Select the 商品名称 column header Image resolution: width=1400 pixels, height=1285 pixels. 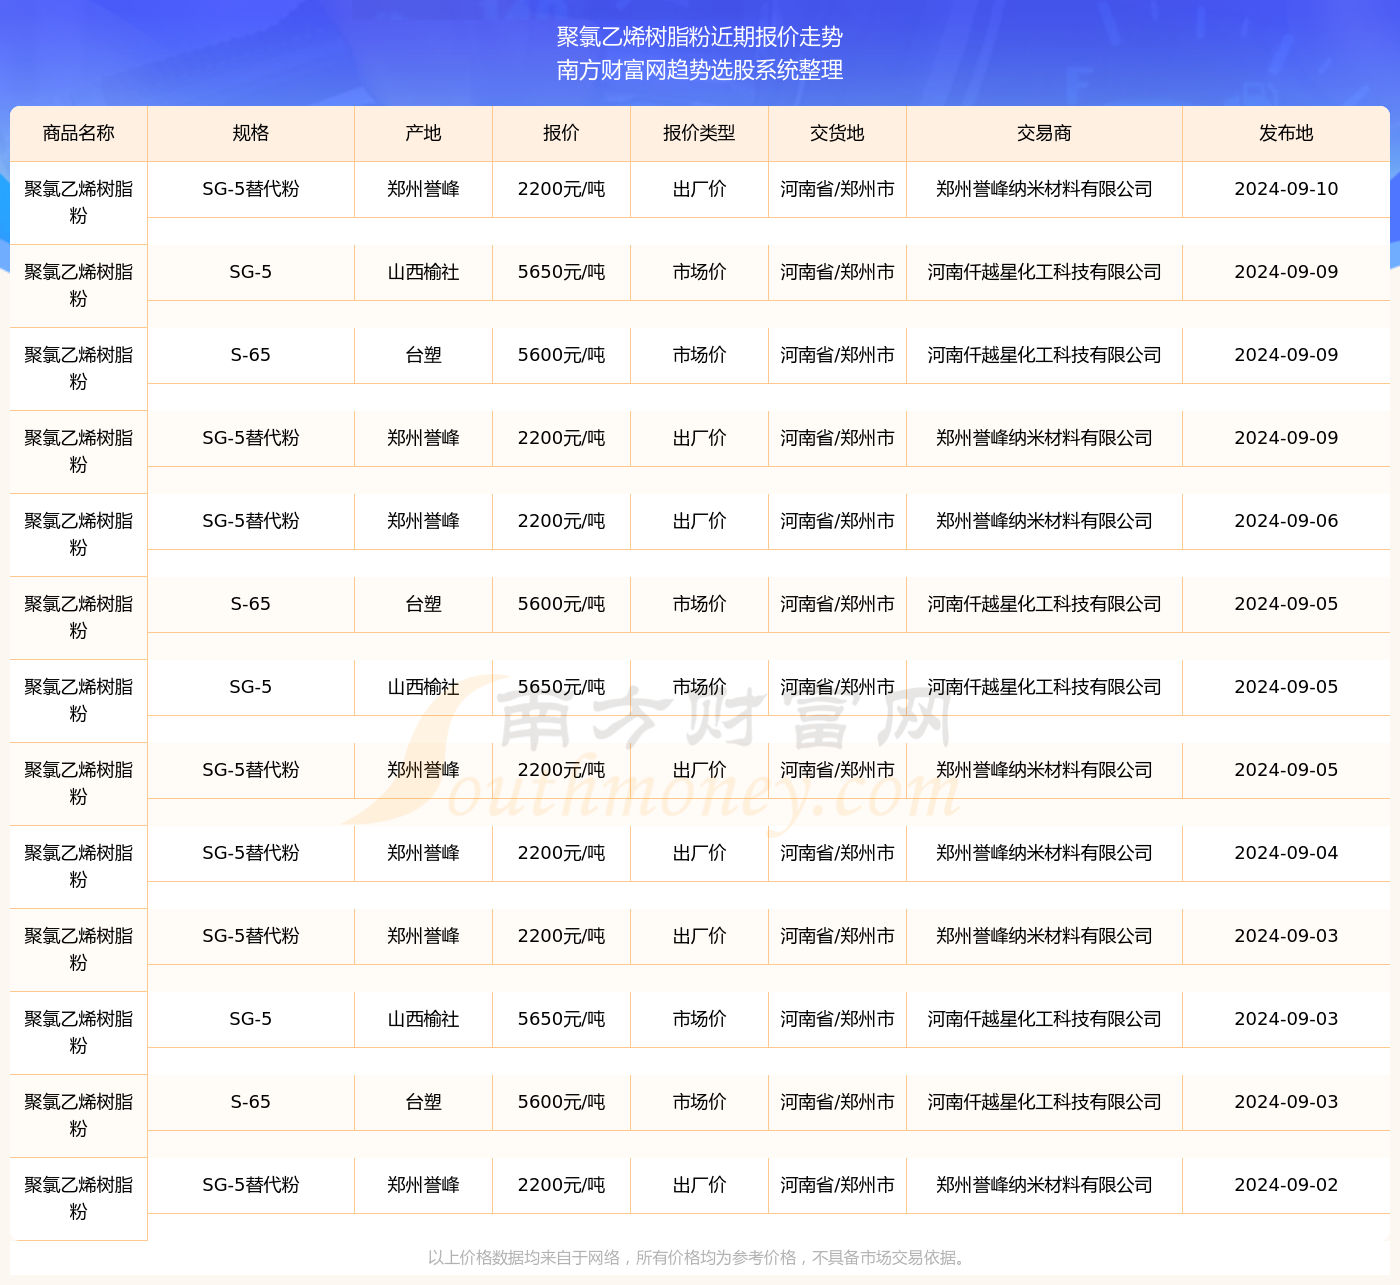point(79,133)
